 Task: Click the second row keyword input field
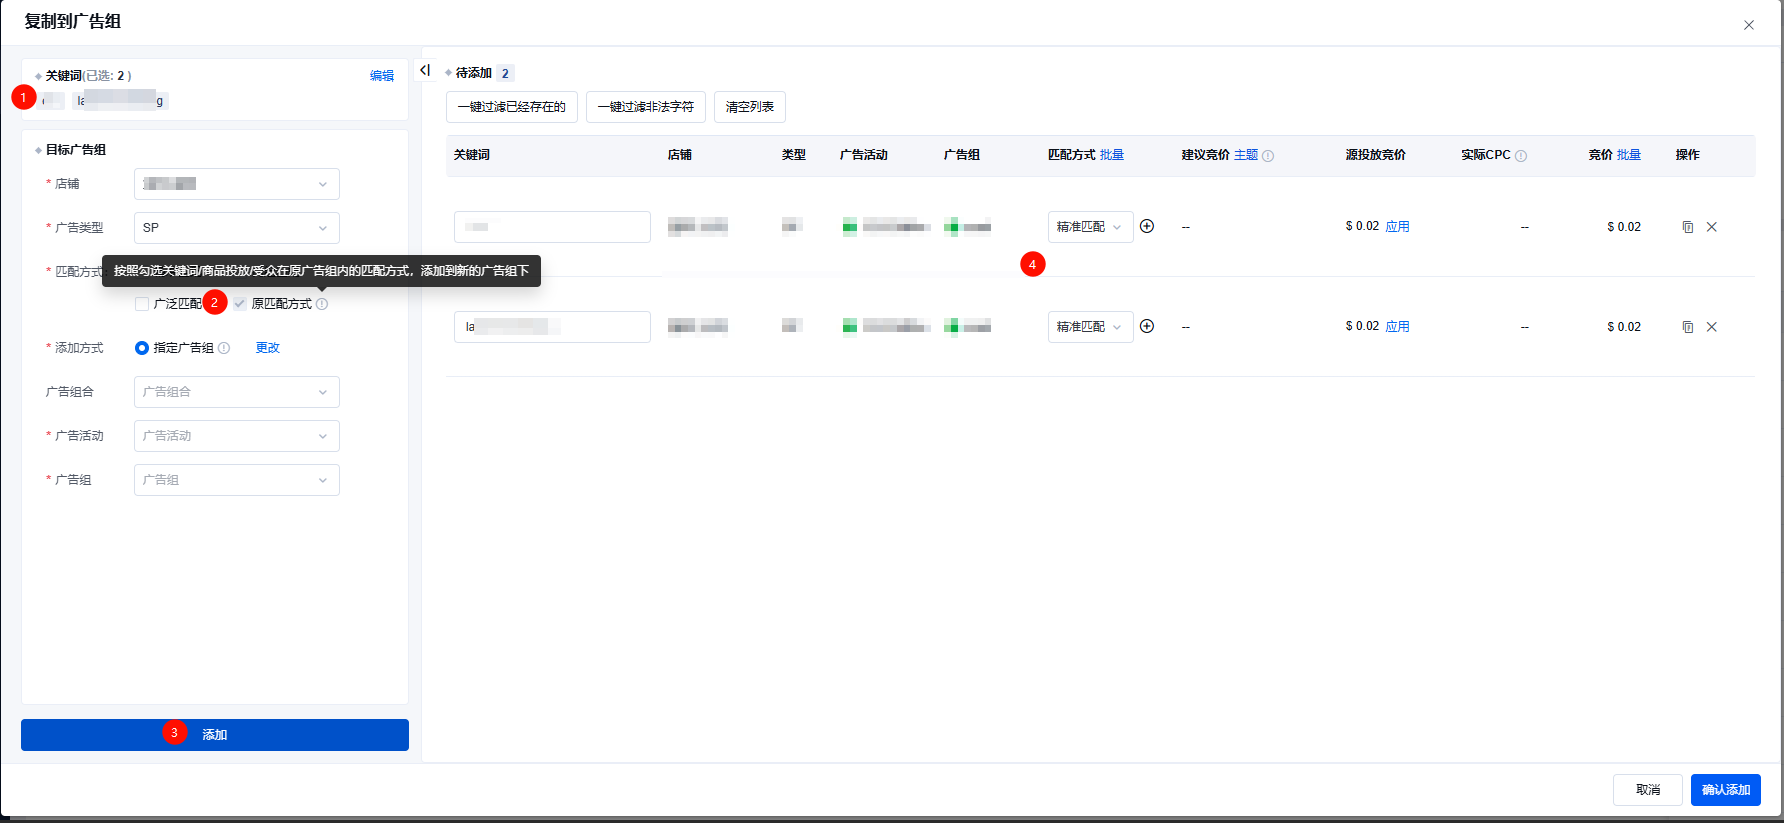point(552,327)
